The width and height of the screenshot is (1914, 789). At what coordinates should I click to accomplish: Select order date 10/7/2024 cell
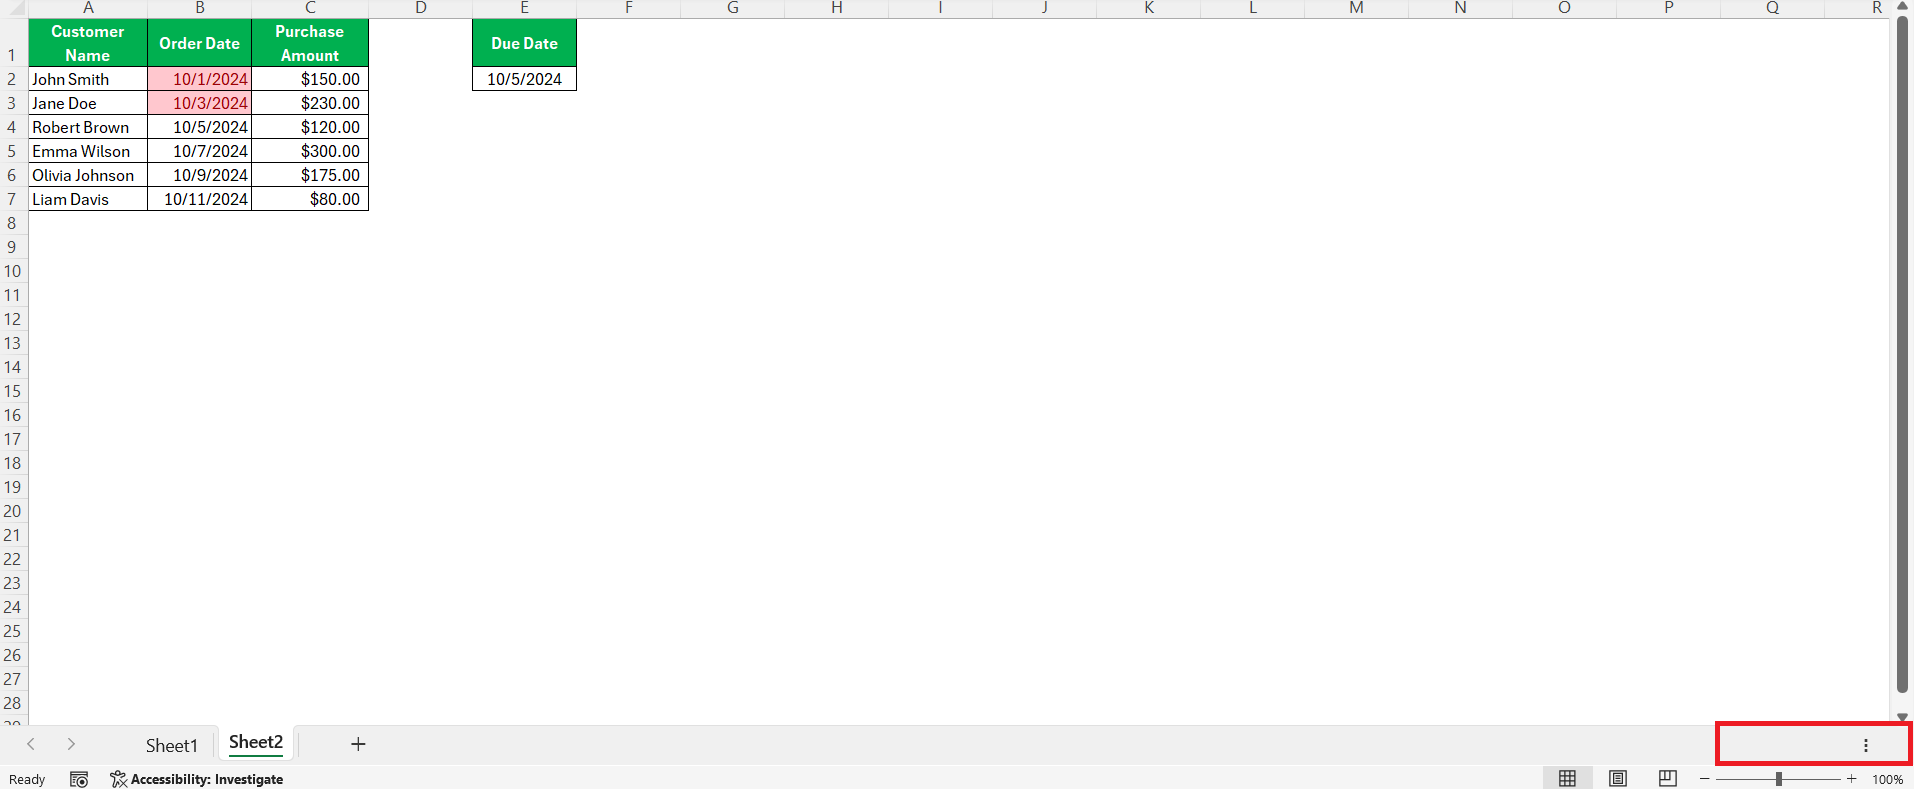199,151
